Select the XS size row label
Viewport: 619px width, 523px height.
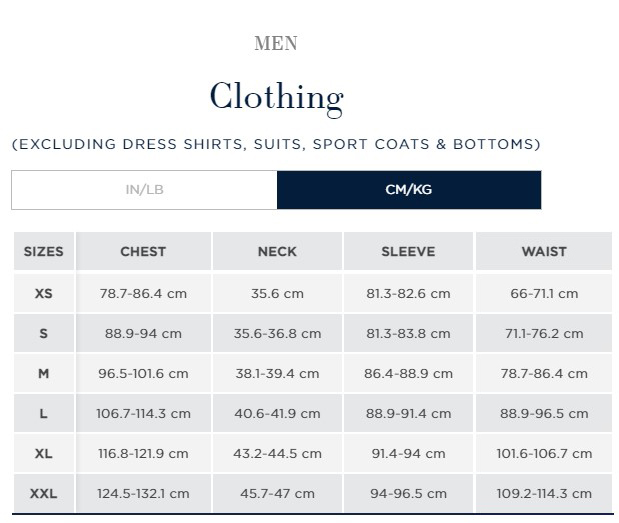[x=43, y=294]
